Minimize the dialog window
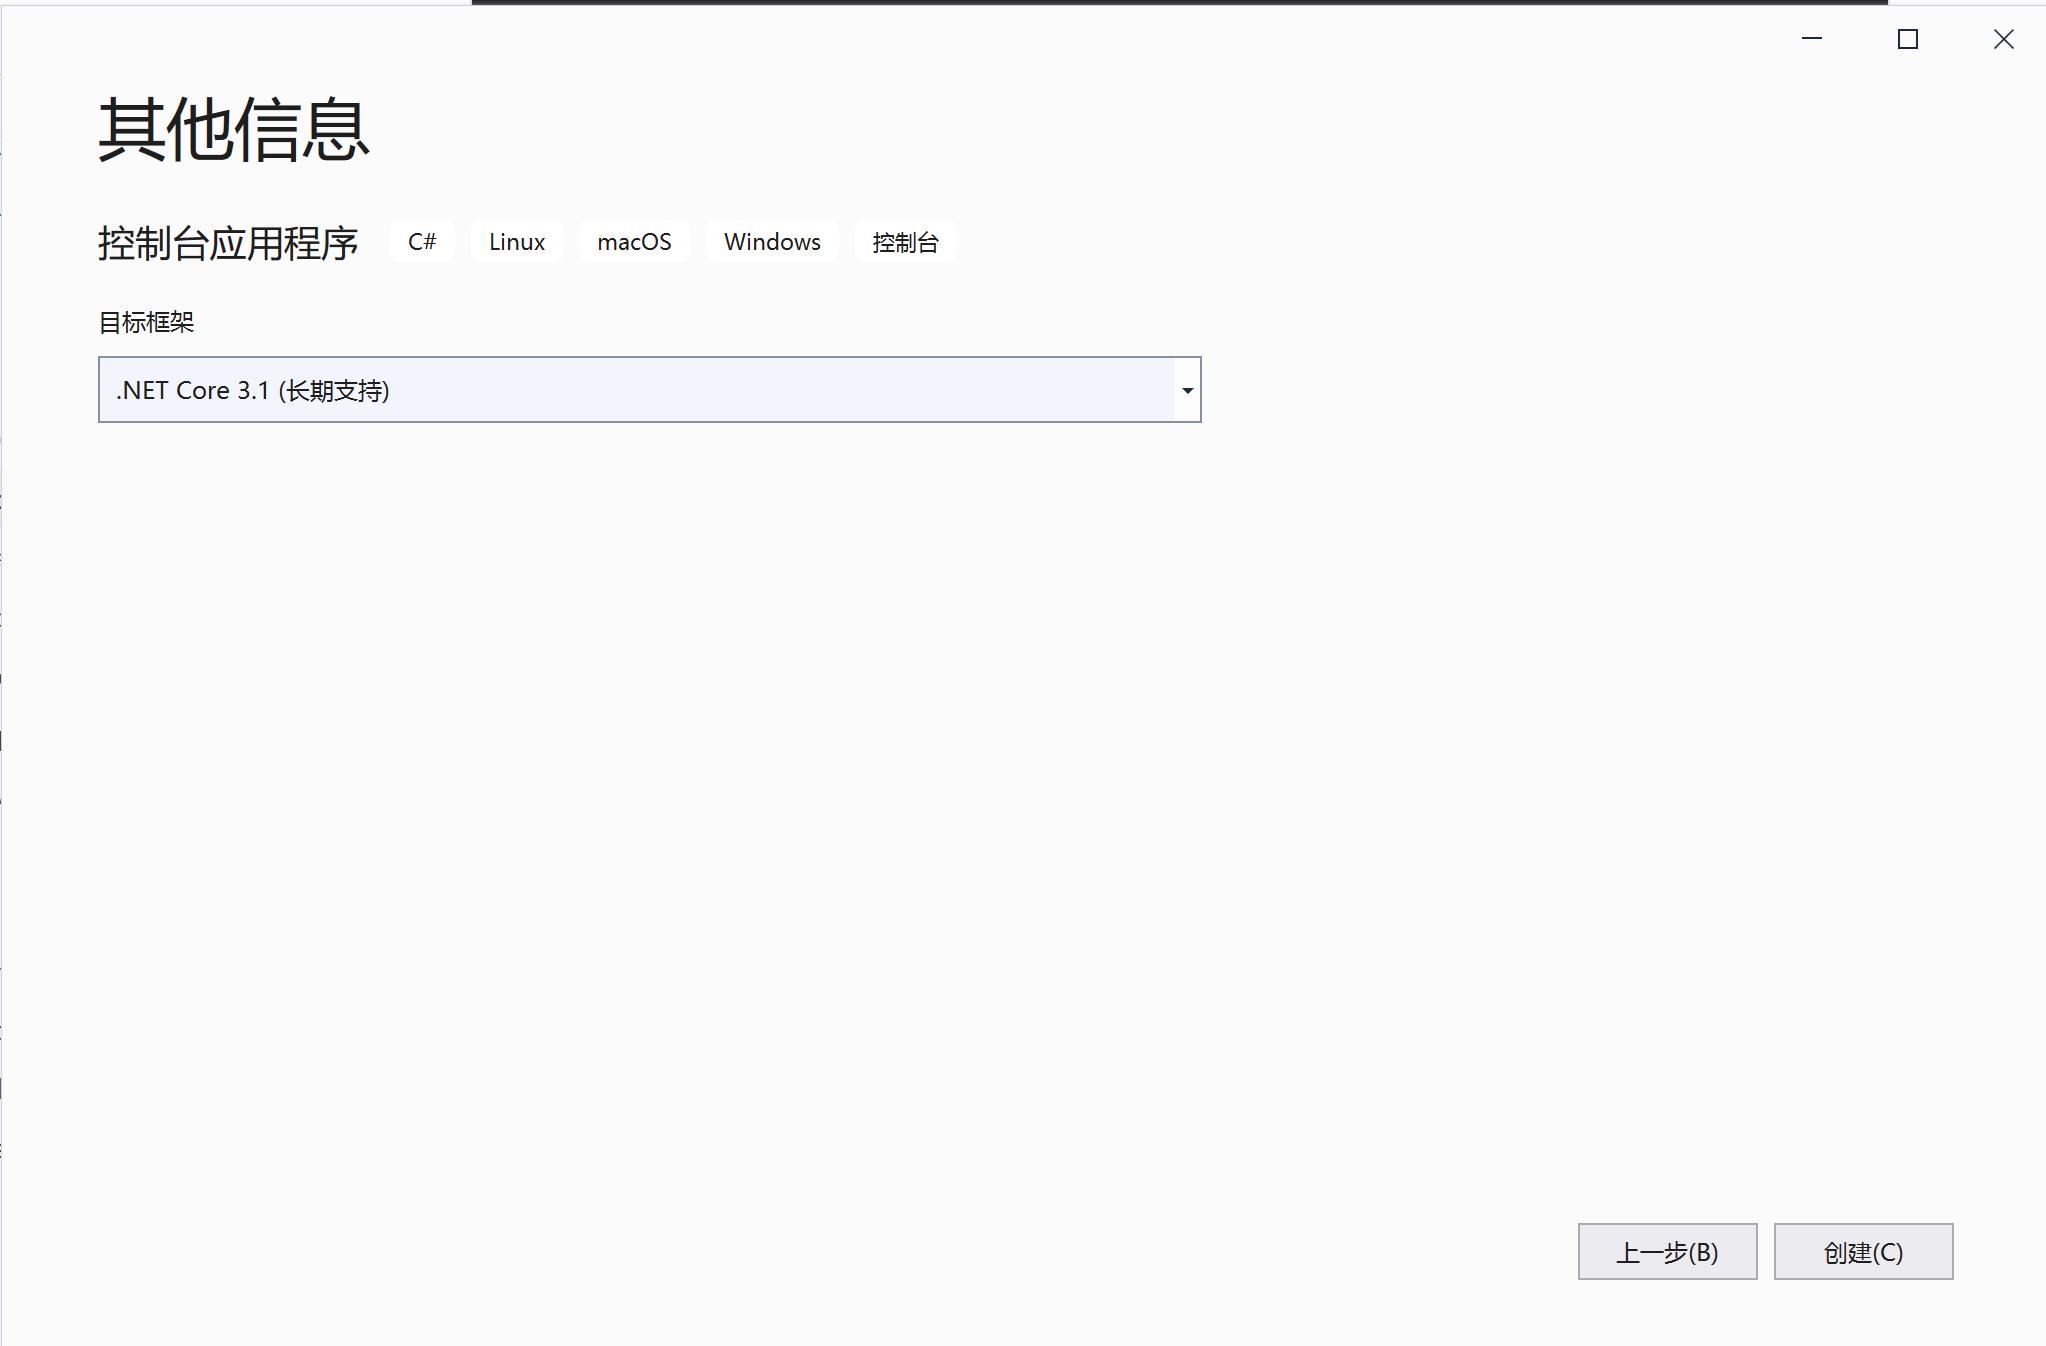Image resolution: width=2046 pixels, height=1346 pixels. [x=1812, y=39]
